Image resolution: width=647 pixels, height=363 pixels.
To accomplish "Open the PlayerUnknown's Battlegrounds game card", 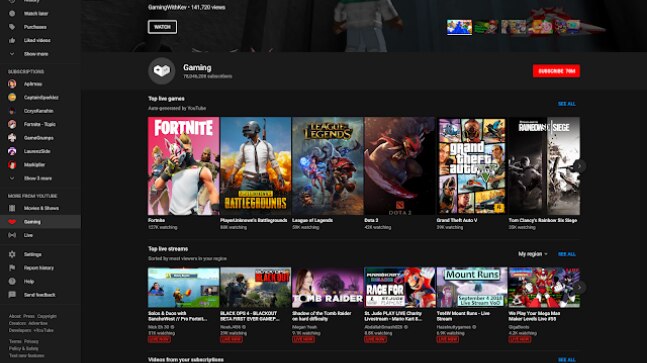I will click(x=255, y=166).
